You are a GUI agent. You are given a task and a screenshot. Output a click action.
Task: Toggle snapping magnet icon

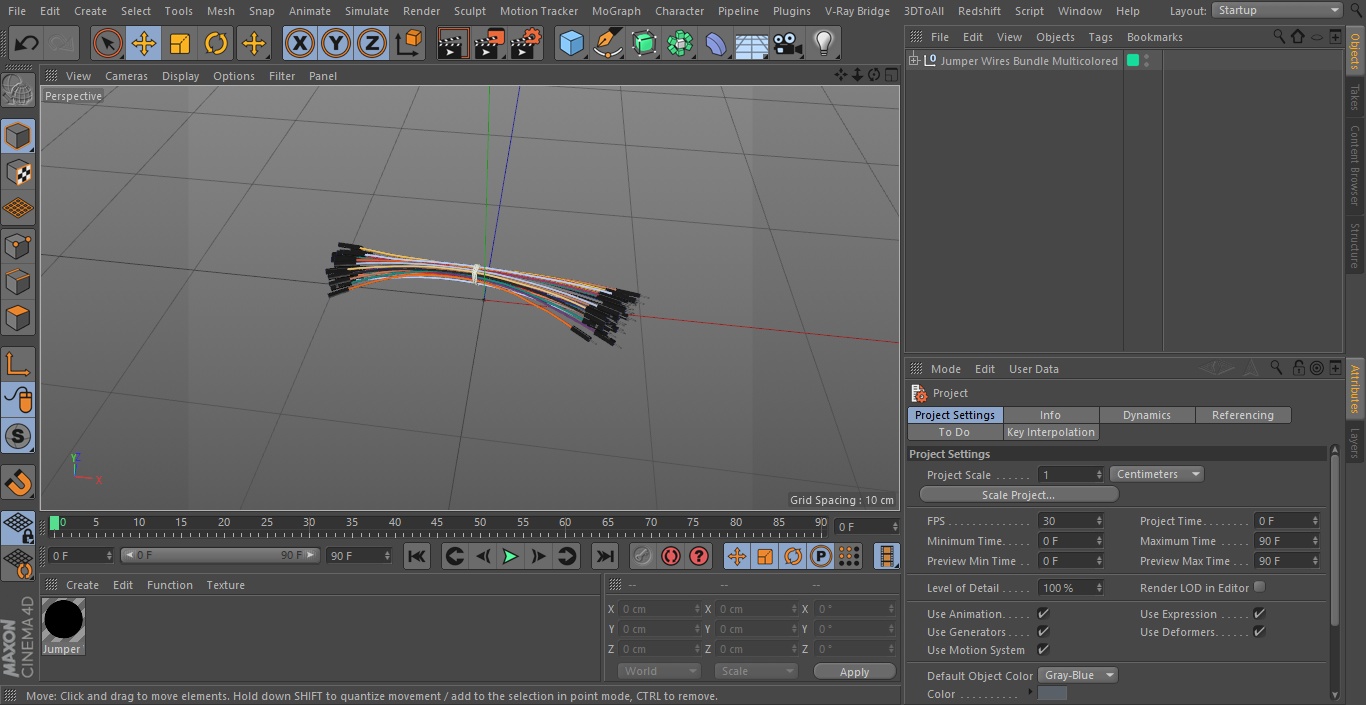pyautogui.click(x=18, y=483)
